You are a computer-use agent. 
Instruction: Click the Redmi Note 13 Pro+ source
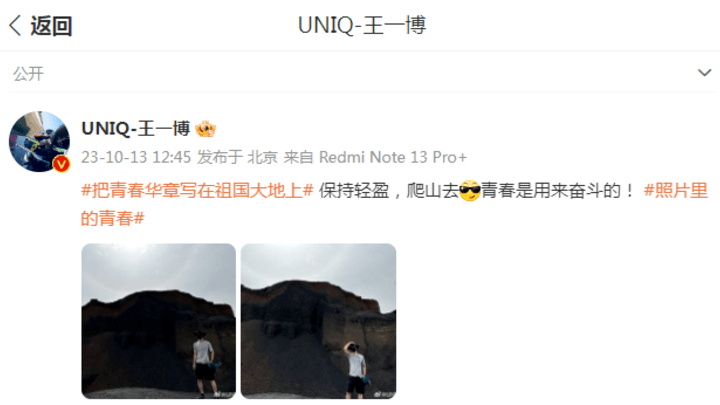393,157
